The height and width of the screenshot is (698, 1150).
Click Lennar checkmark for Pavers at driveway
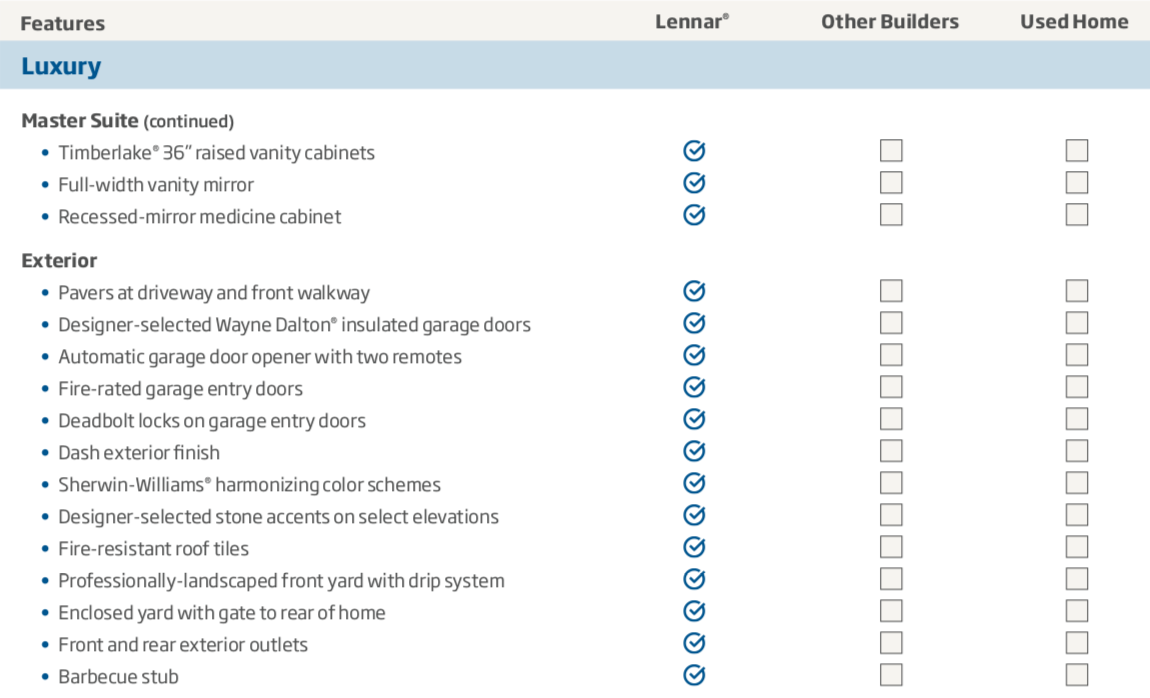point(694,291)
